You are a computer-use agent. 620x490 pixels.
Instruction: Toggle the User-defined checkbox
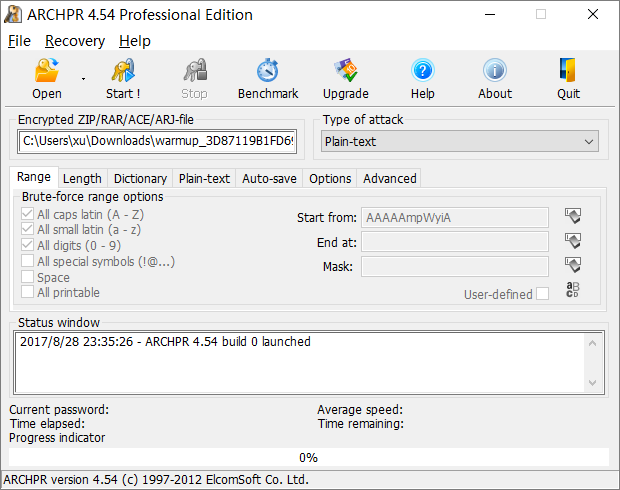tap(542, 294)
